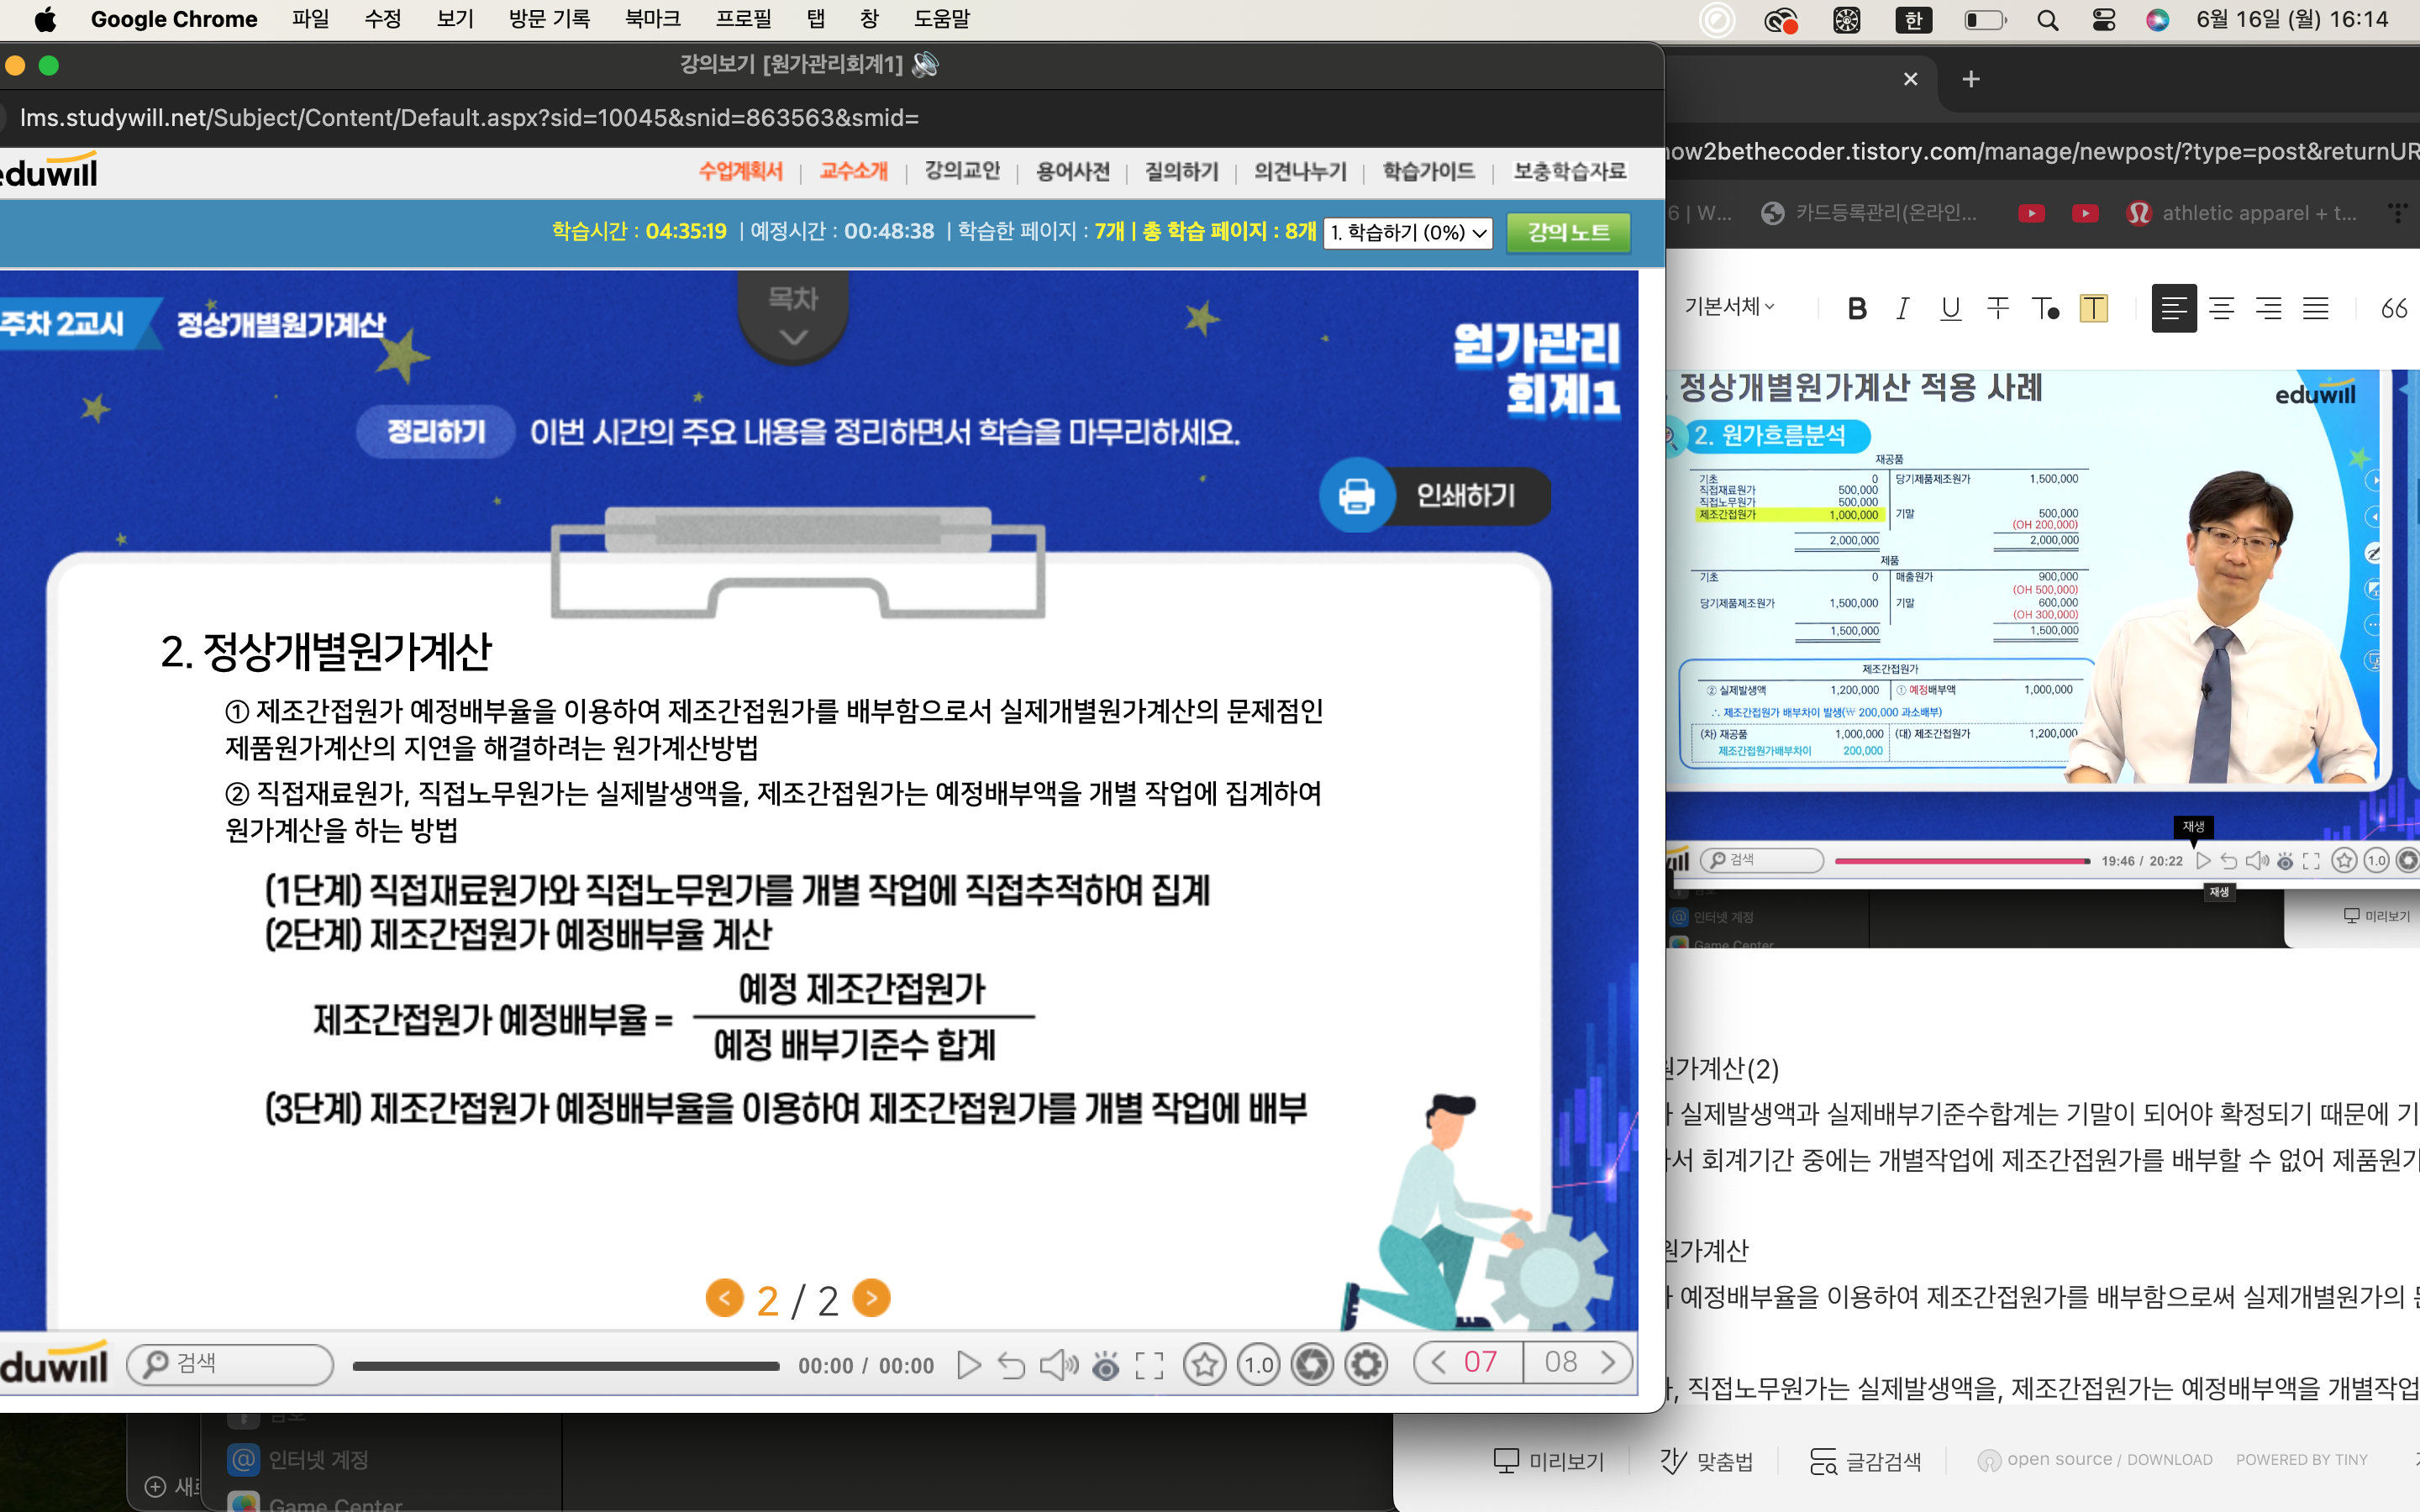Open the 기본서체 font dropdown
Image resolution: width=2420 pixels, height=1512 pixels.
point(1729,307)
